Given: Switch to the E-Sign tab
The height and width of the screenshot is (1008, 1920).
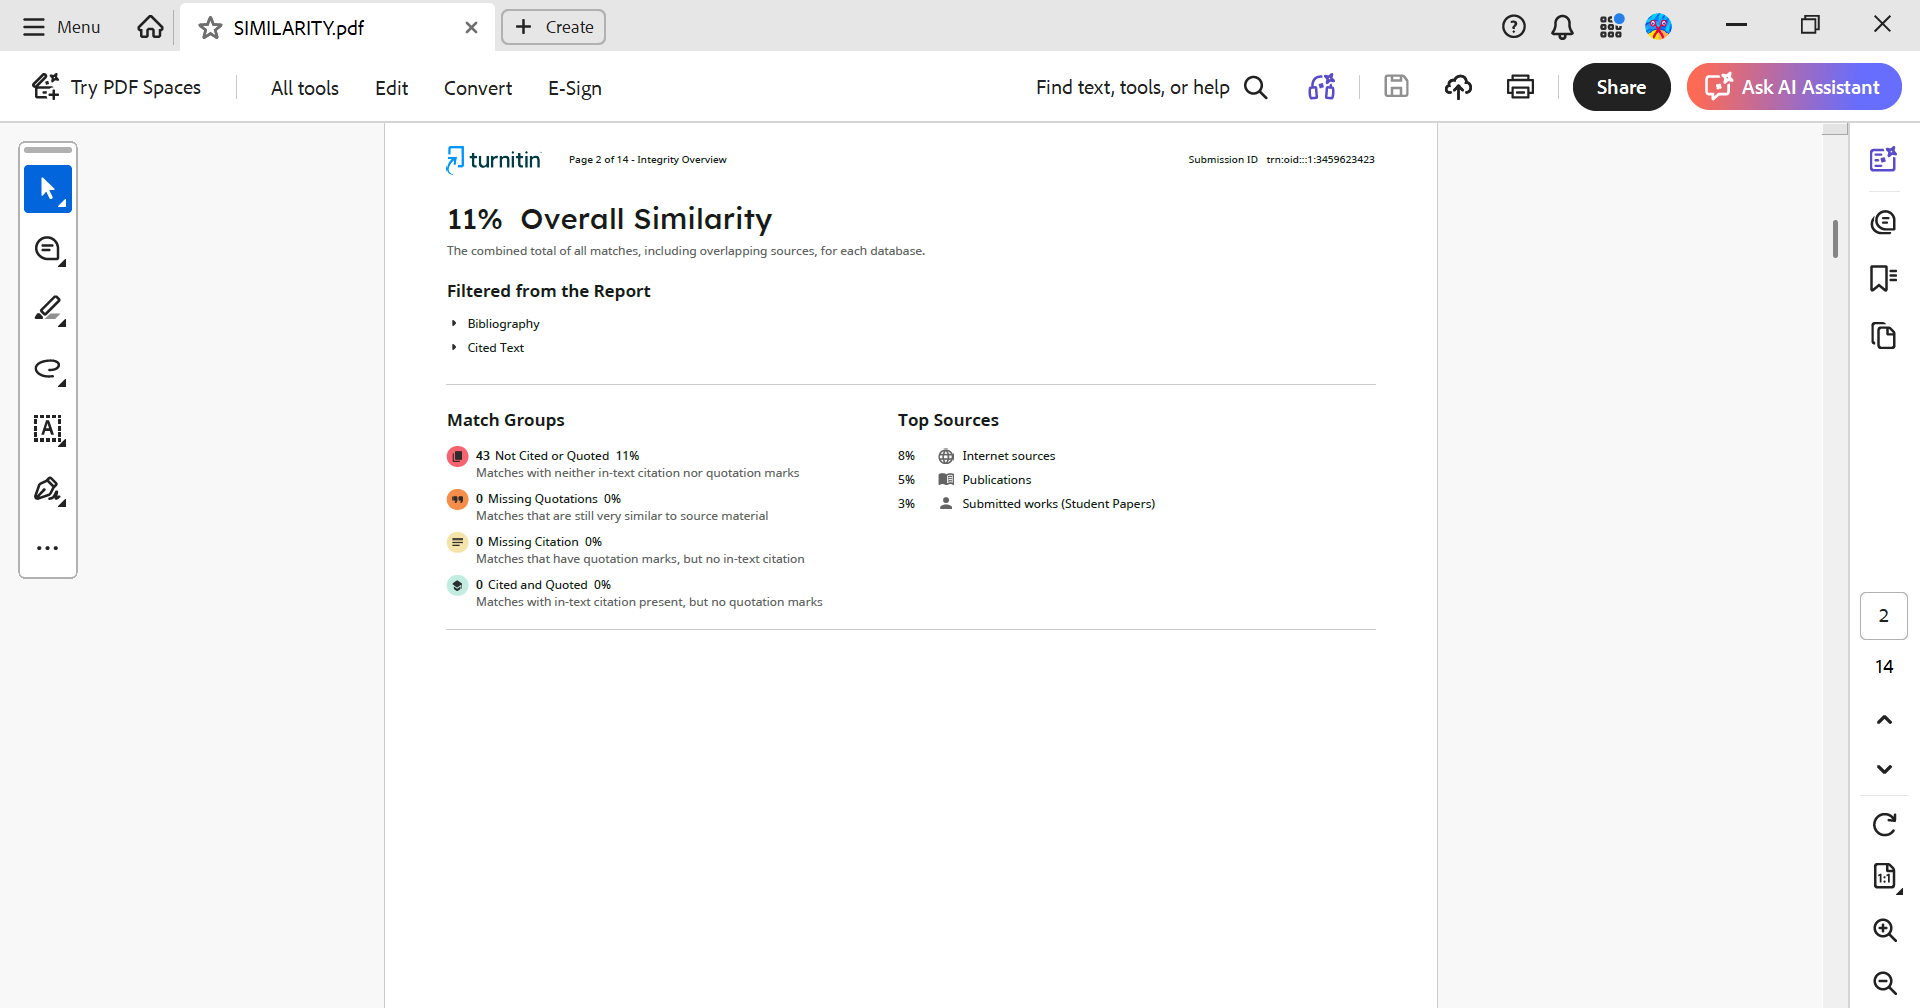Looking at the screenshot, I should pyautogui.click(x=574, y=88).
